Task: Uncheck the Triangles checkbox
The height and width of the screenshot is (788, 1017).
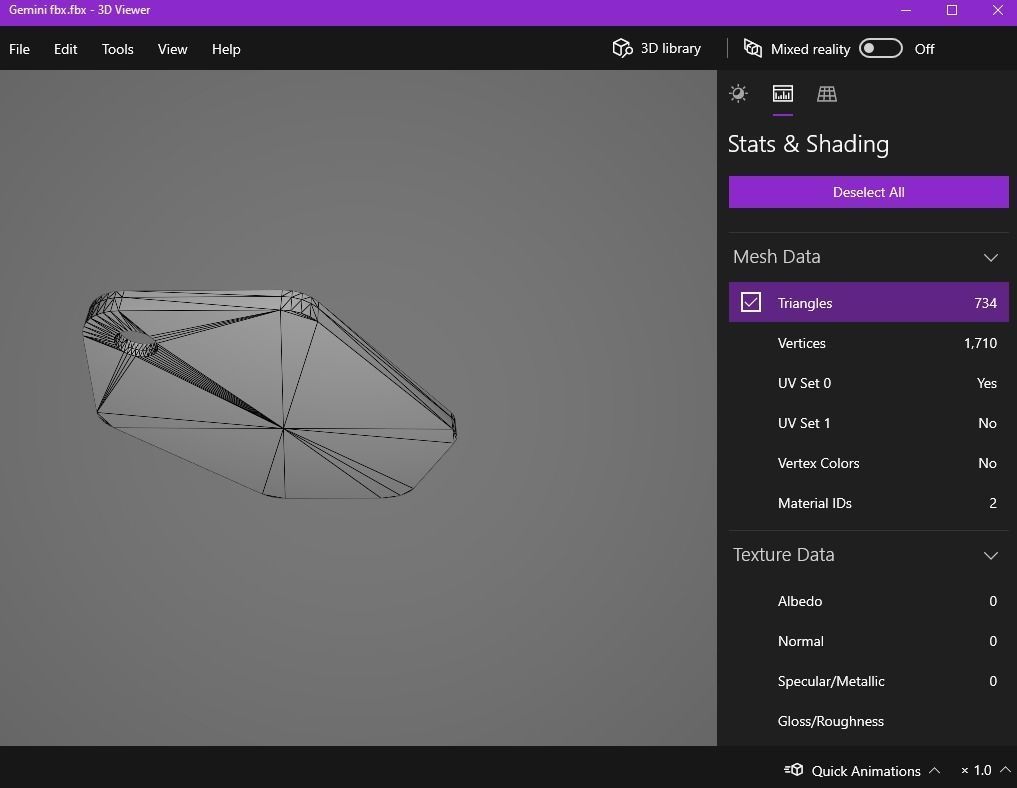Action: click(750, 302)
